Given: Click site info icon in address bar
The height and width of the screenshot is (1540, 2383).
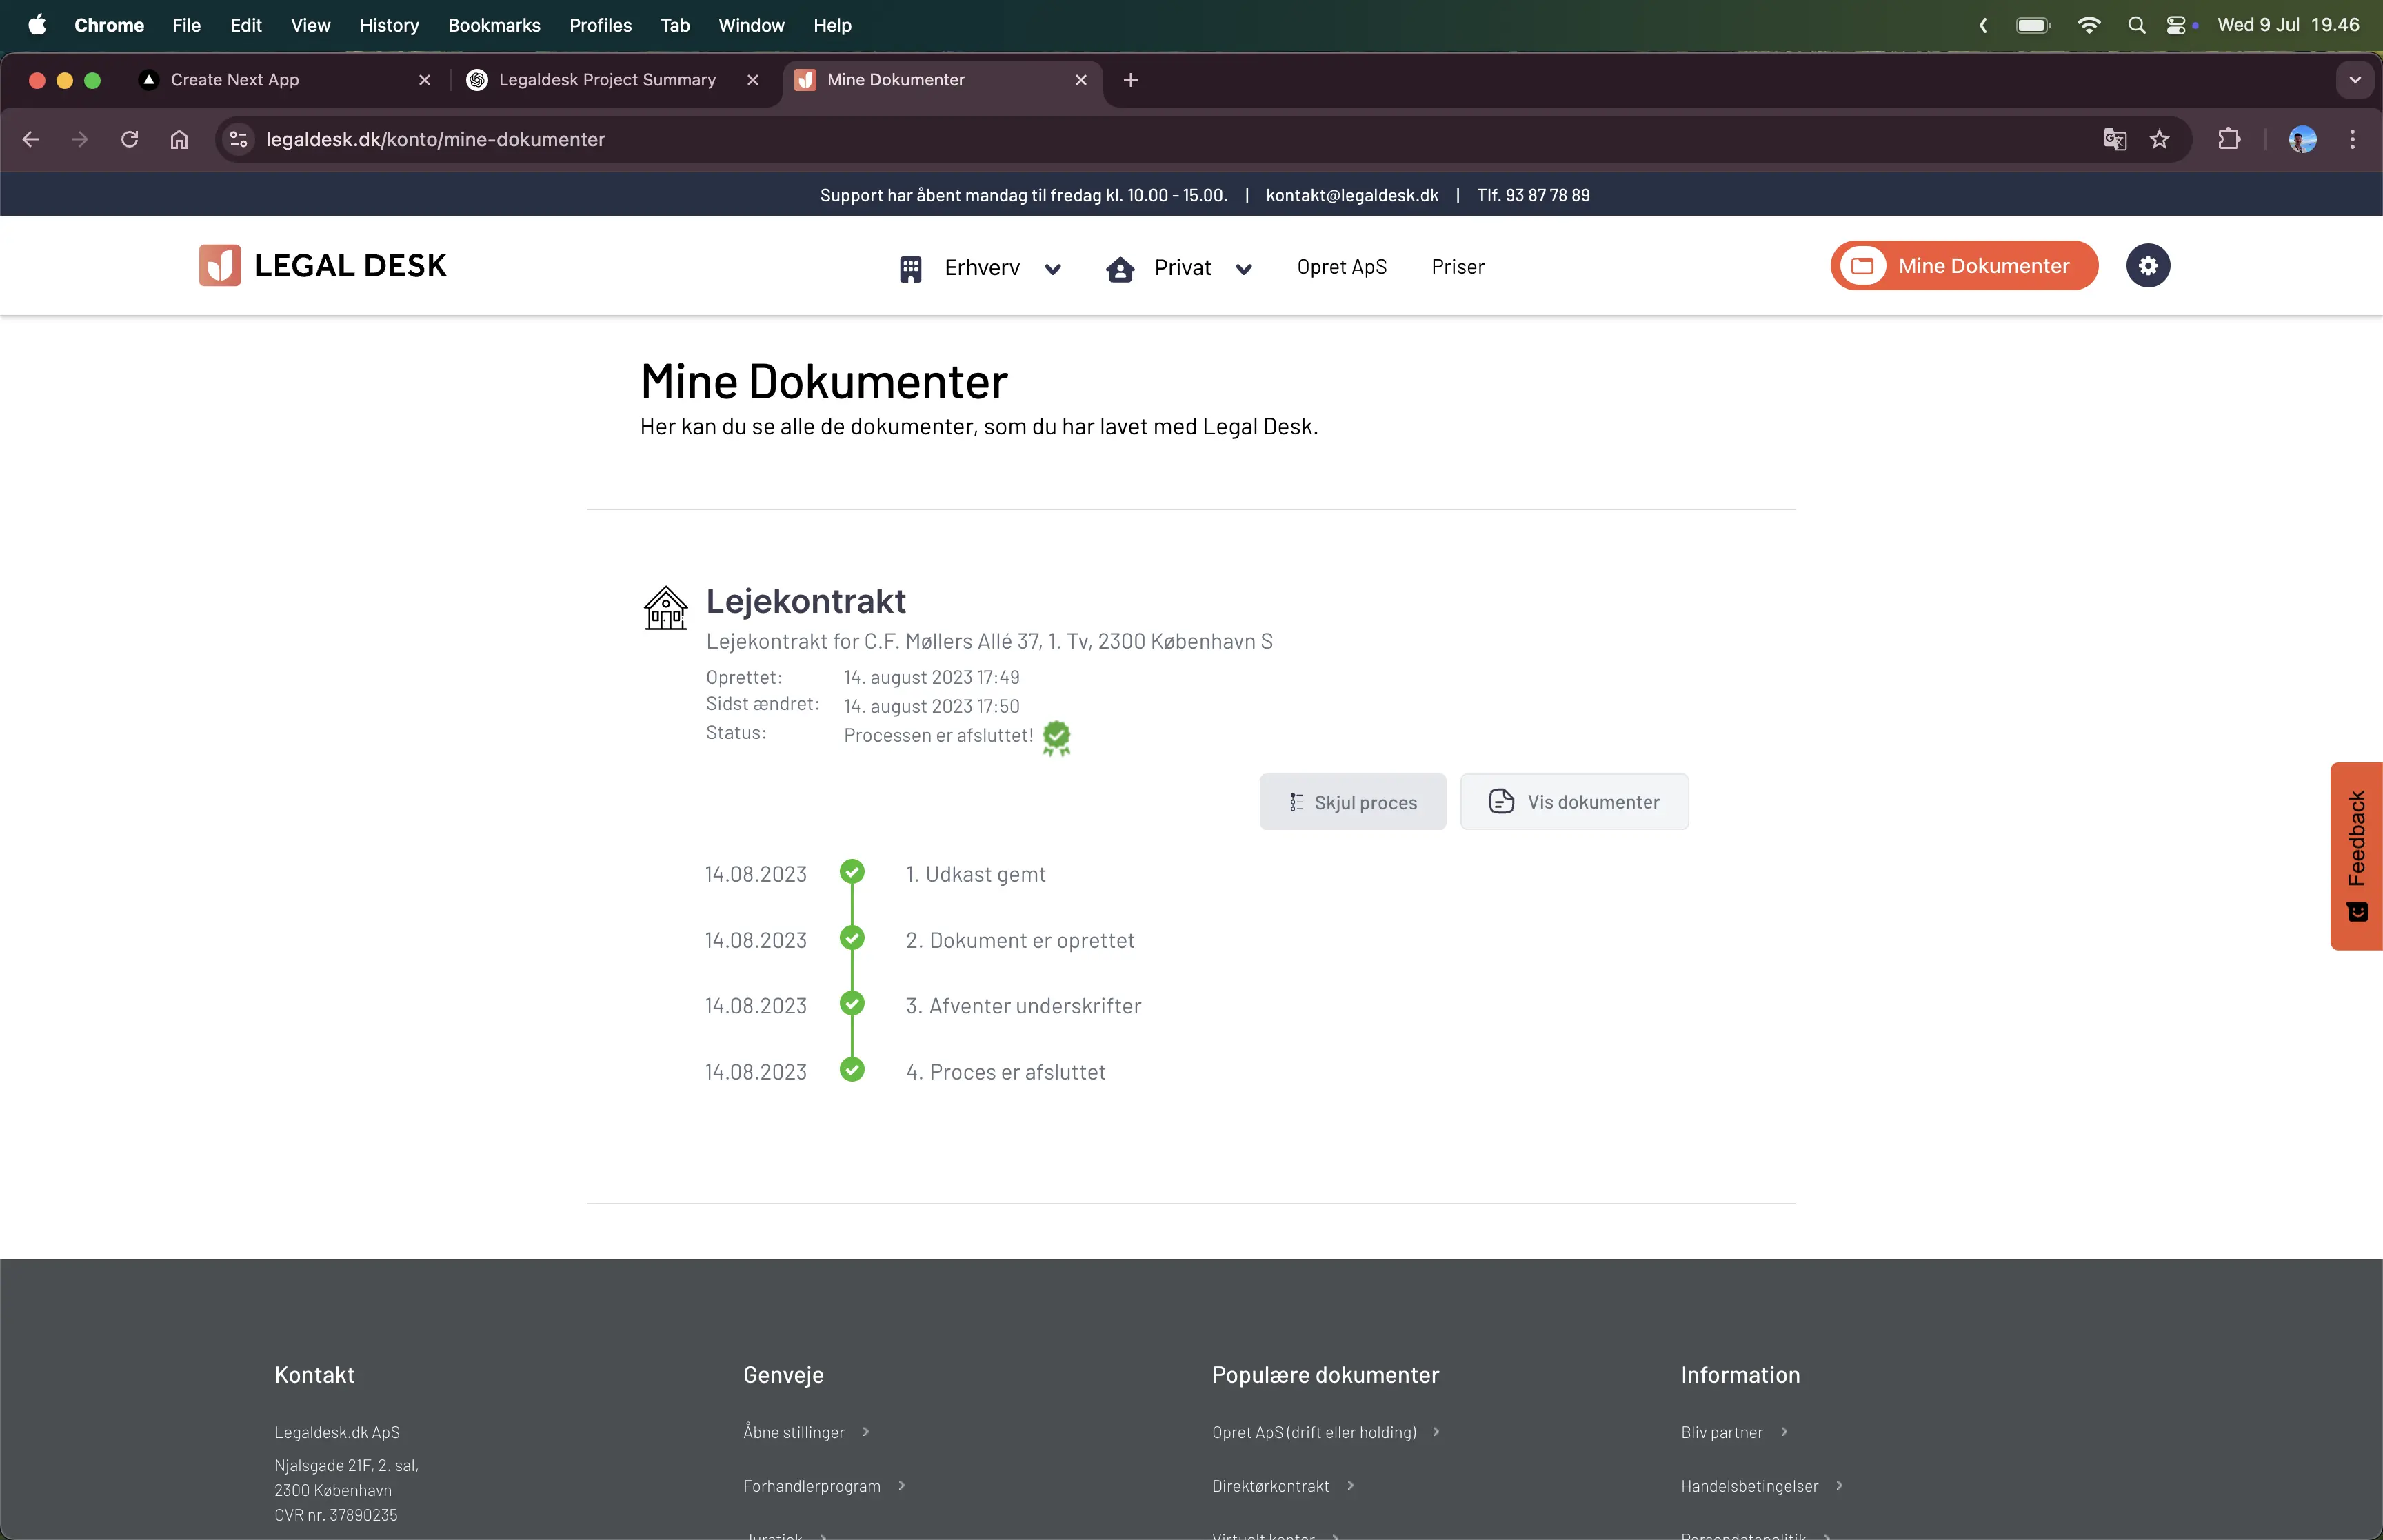Looking at the screenshot, I should (x=238, y=139).
